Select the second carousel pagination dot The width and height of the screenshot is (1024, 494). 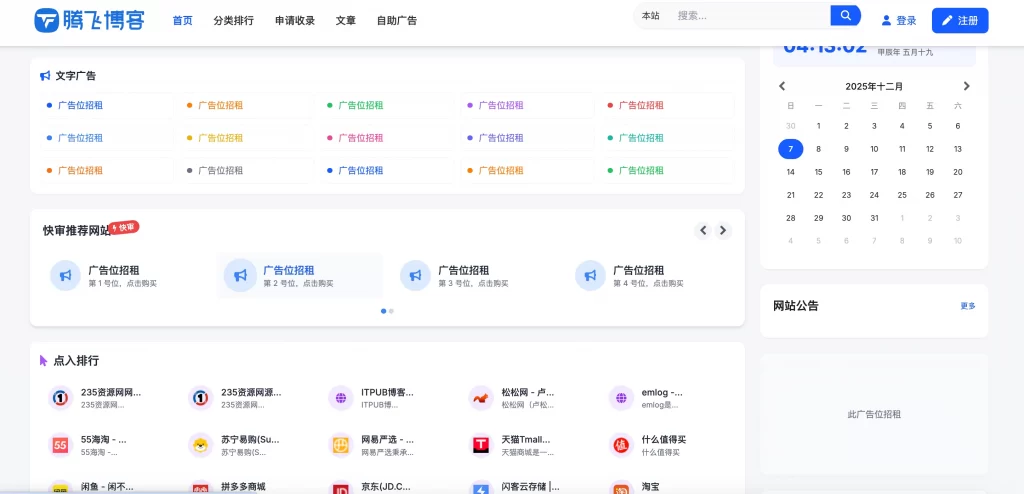pos(391,311)
